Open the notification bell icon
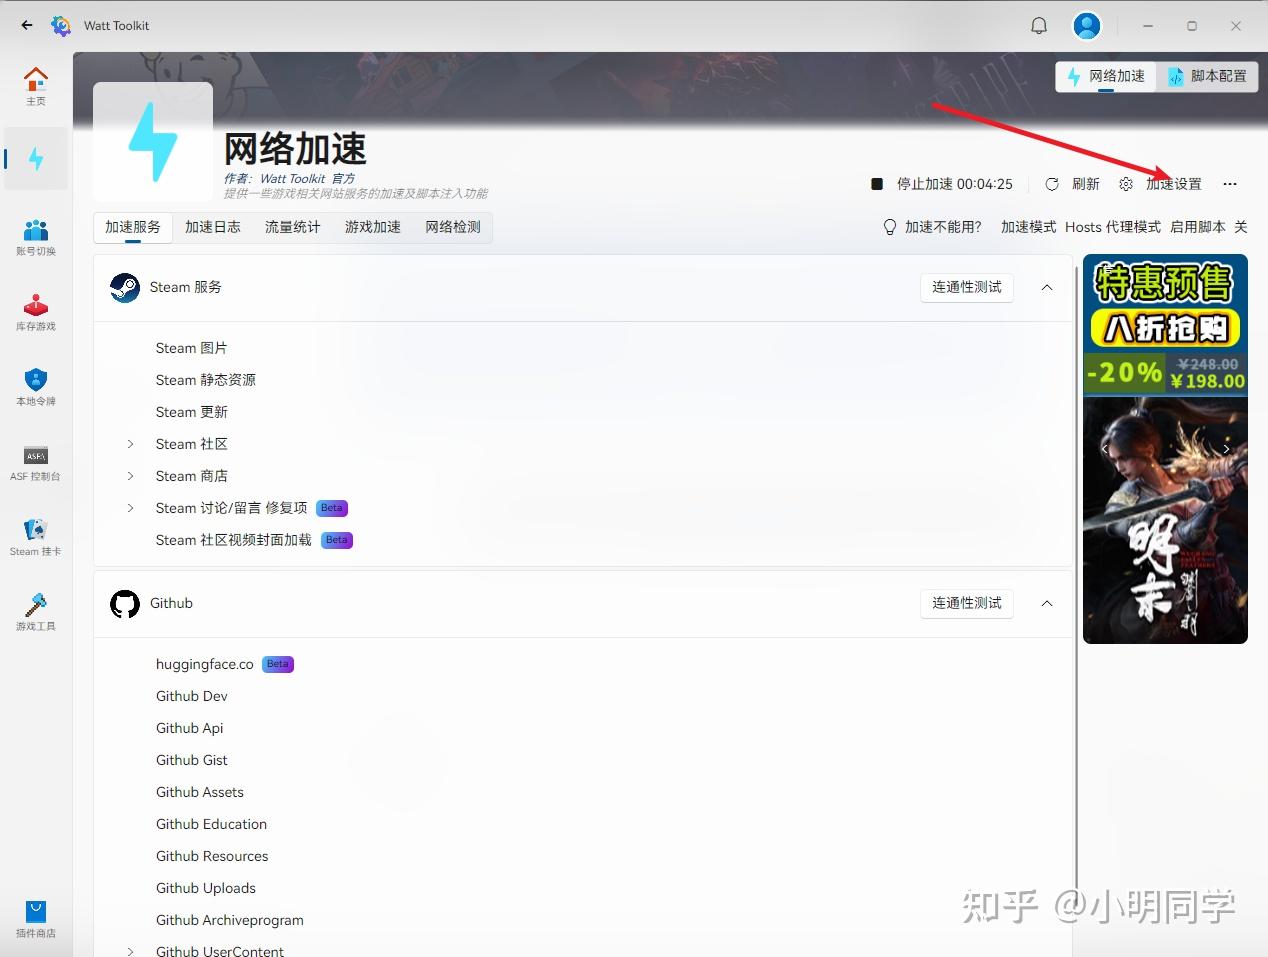Viewport: 1268px width, 957px height. 1038,25
